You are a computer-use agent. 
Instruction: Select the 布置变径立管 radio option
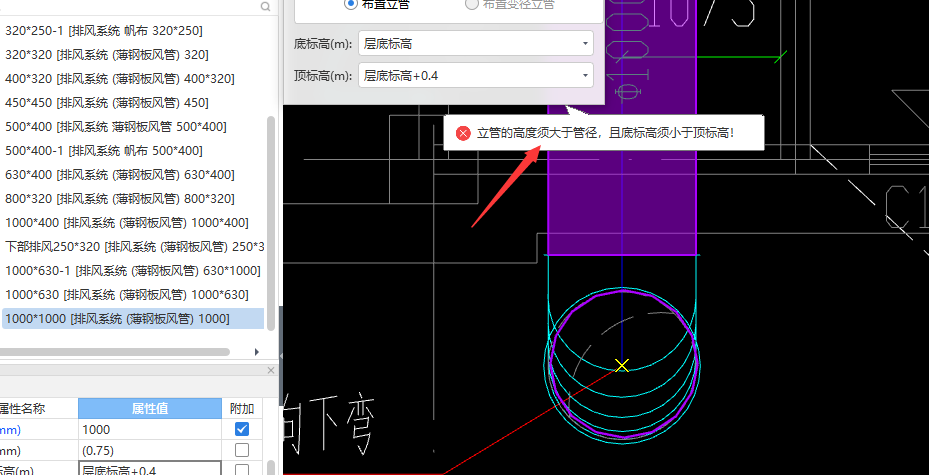[472, 4]
